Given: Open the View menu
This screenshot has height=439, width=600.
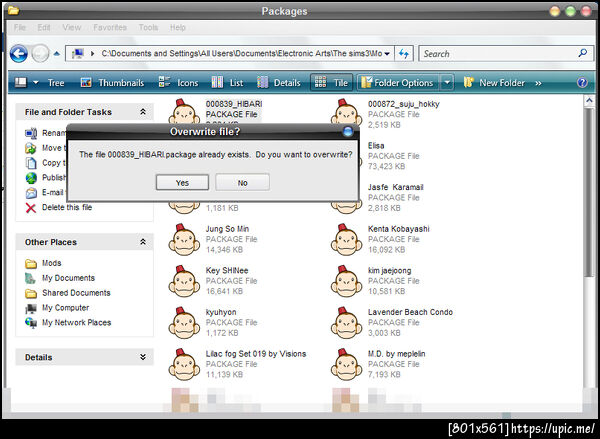Looking at the screenshot, I should tap(72, 28).
